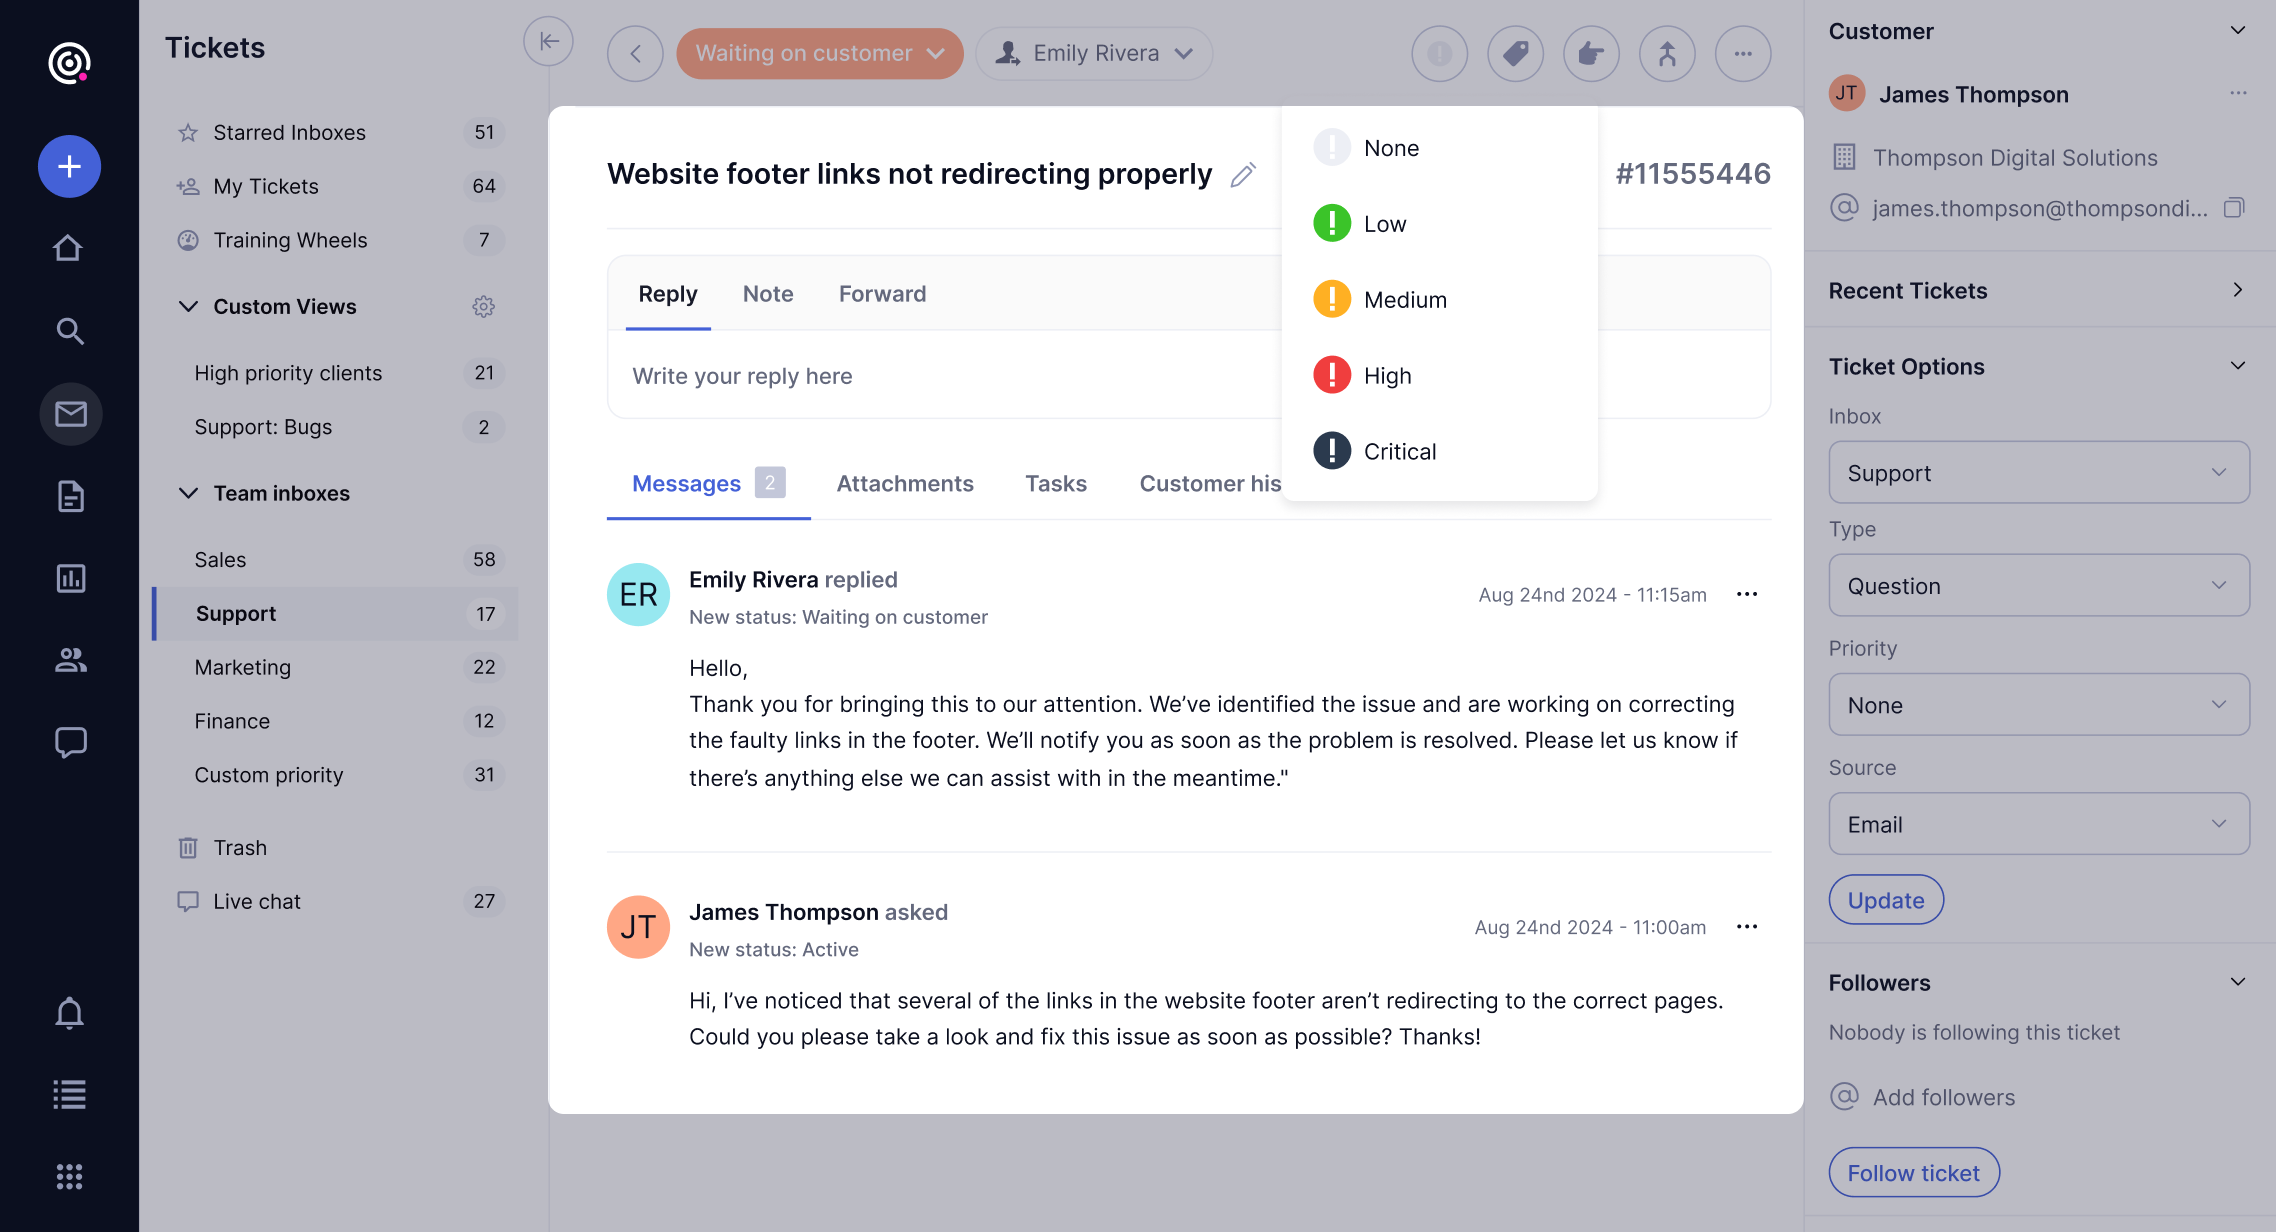Open the tag icon to add ticket tags
This screenshot has height=1232, width=2276.
(x=1515, y=53)
